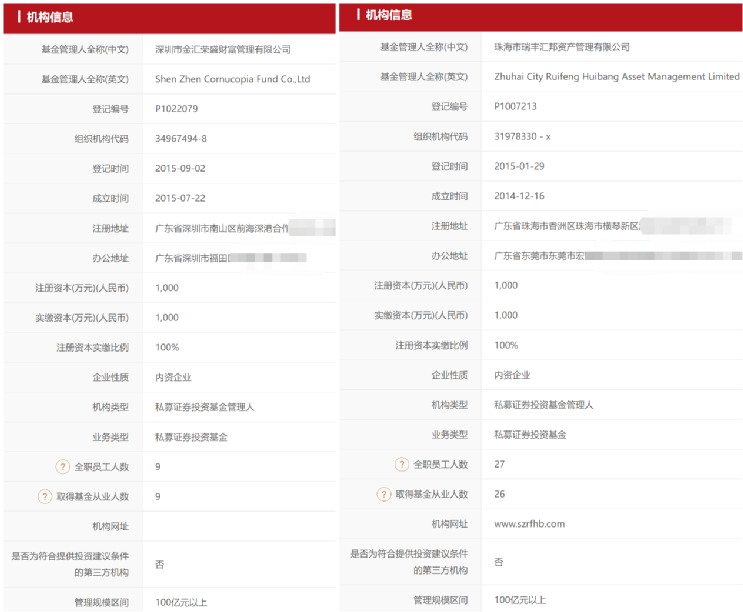Click 100% paid-in ratio in left panel
This screenshot has height=612, width=743.
(x=167, y=347)
